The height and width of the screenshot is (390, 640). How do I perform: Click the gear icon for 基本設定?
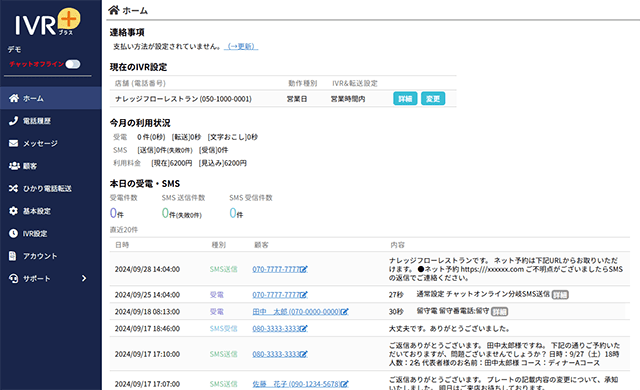pyautogui.click(x=13, y=211)
